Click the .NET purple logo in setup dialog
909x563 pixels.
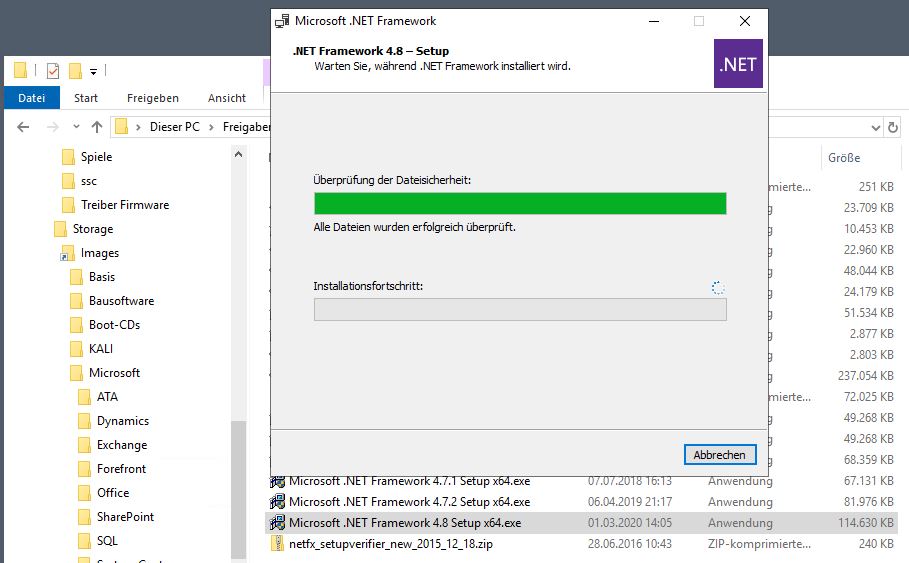click(738, 64)
